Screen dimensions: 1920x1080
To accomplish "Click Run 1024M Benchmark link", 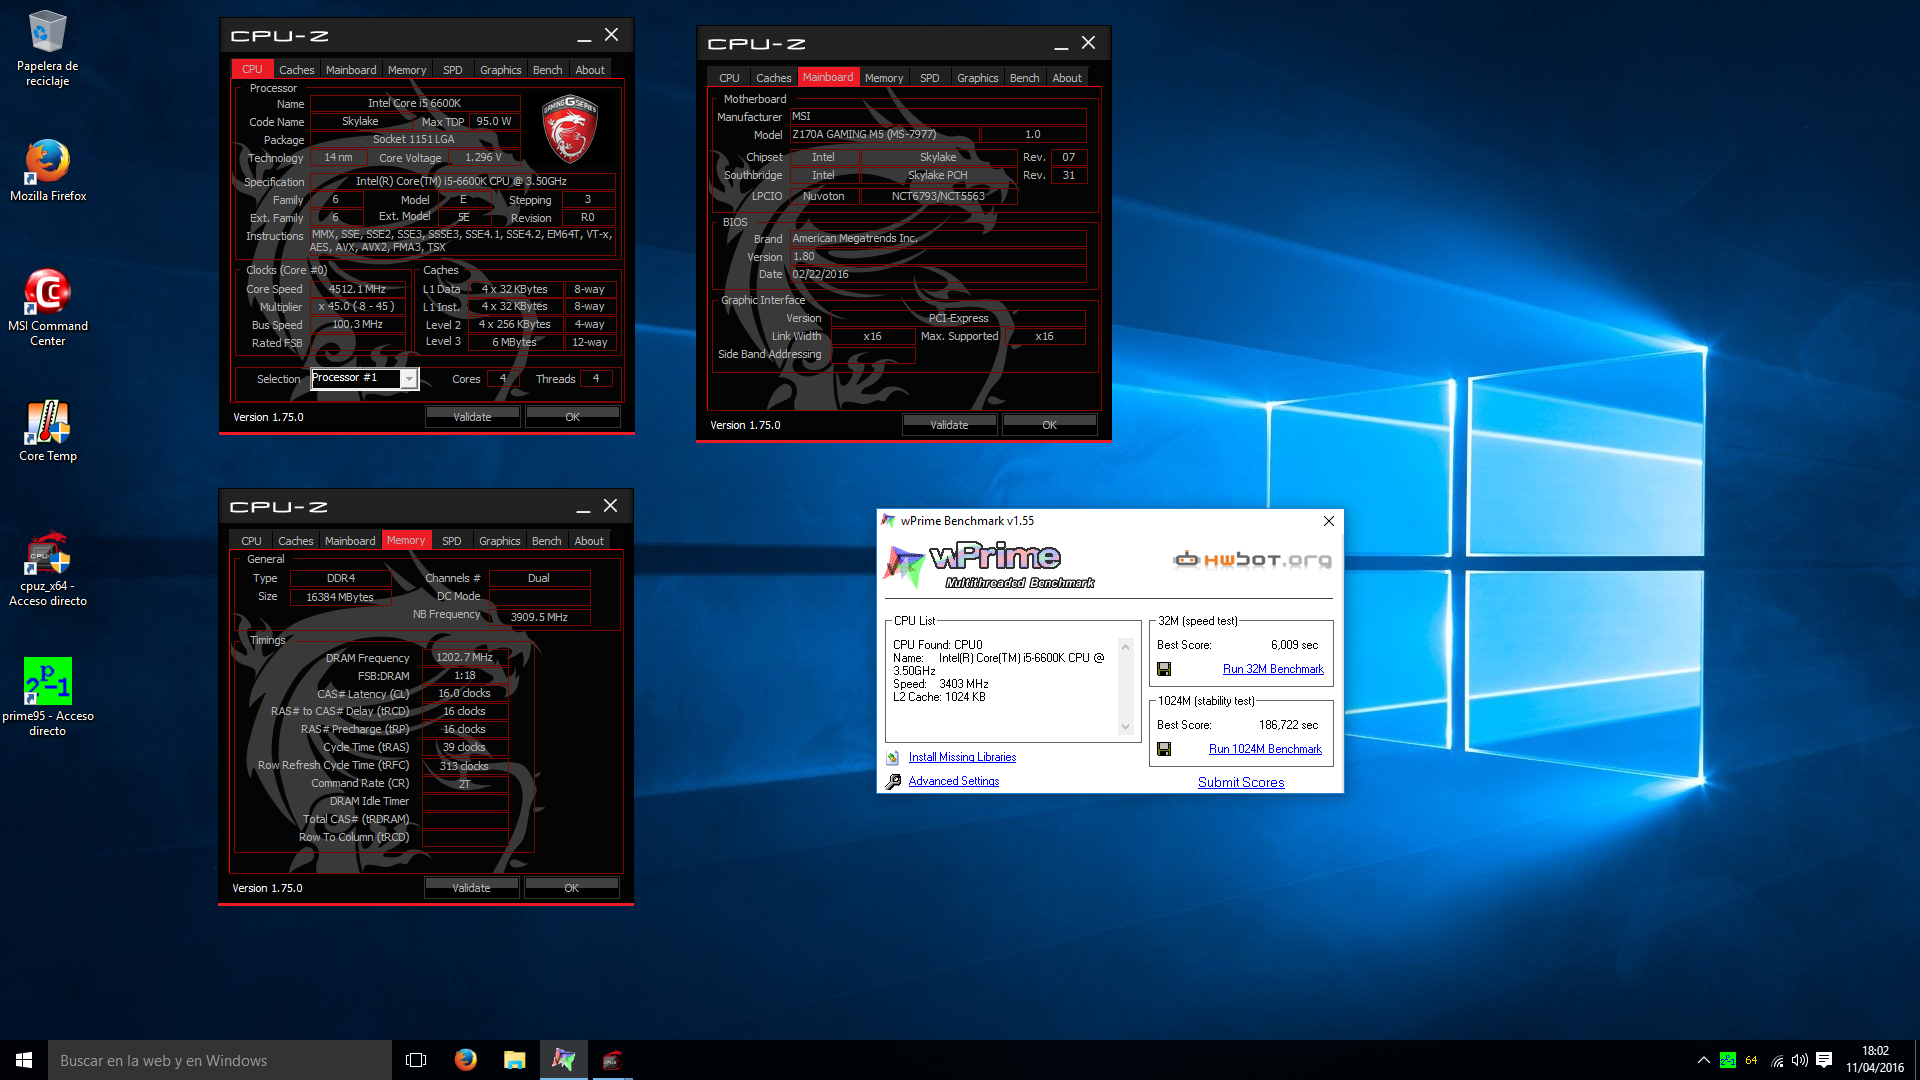I will click(x=1265, y=749).
